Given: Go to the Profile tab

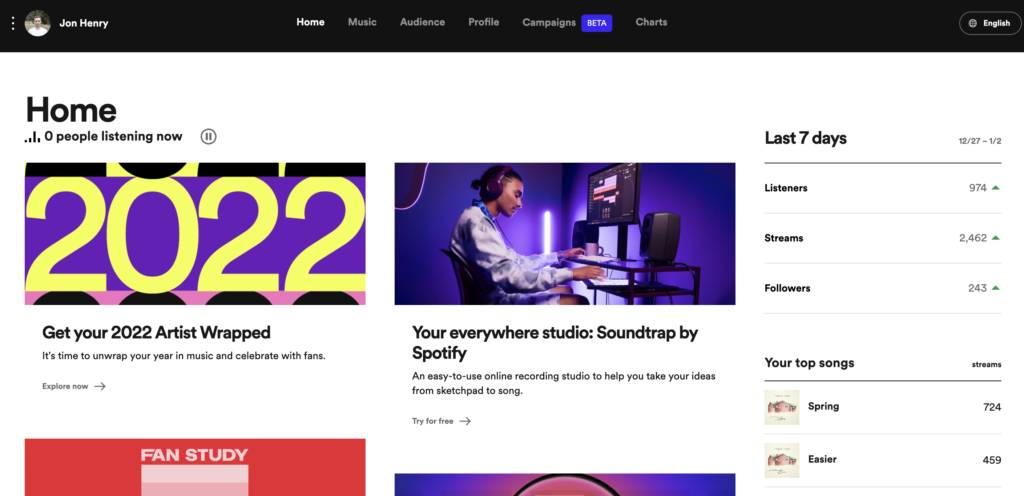Looking at the screenshot, I should click(484, 22).
